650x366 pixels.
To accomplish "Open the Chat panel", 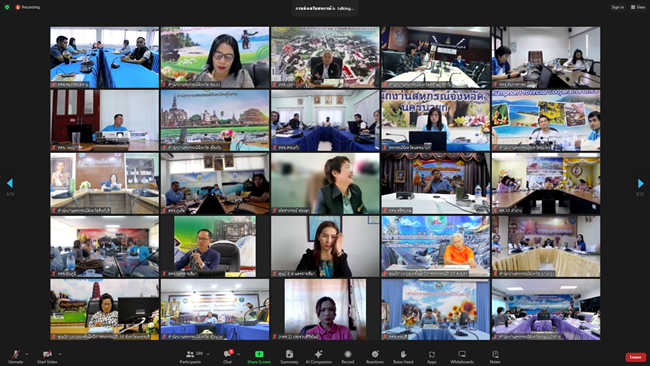I will 227,357.
